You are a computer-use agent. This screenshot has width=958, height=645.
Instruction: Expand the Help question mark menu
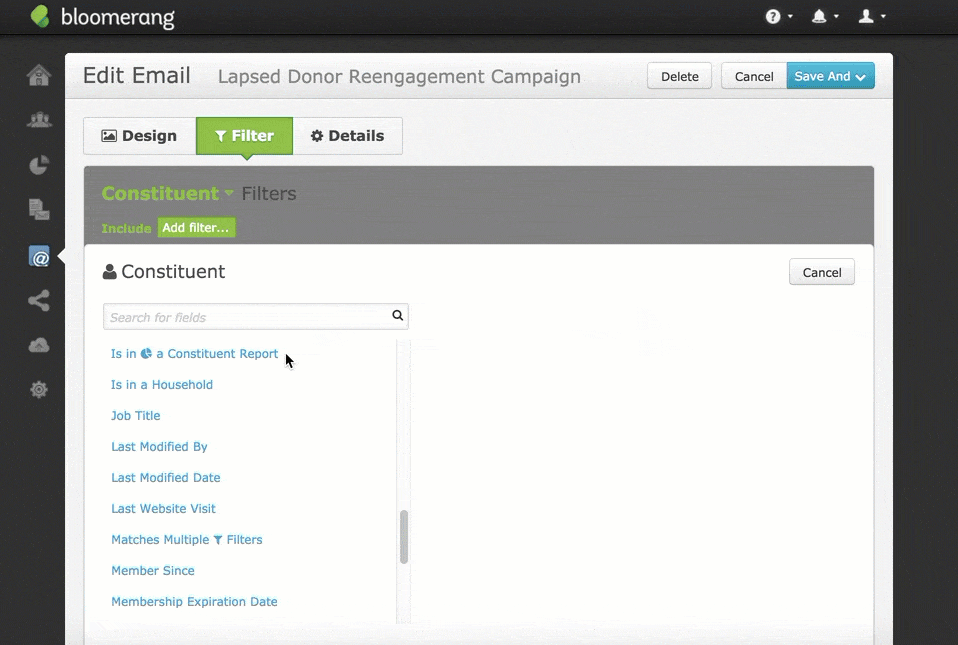point(778,17)
